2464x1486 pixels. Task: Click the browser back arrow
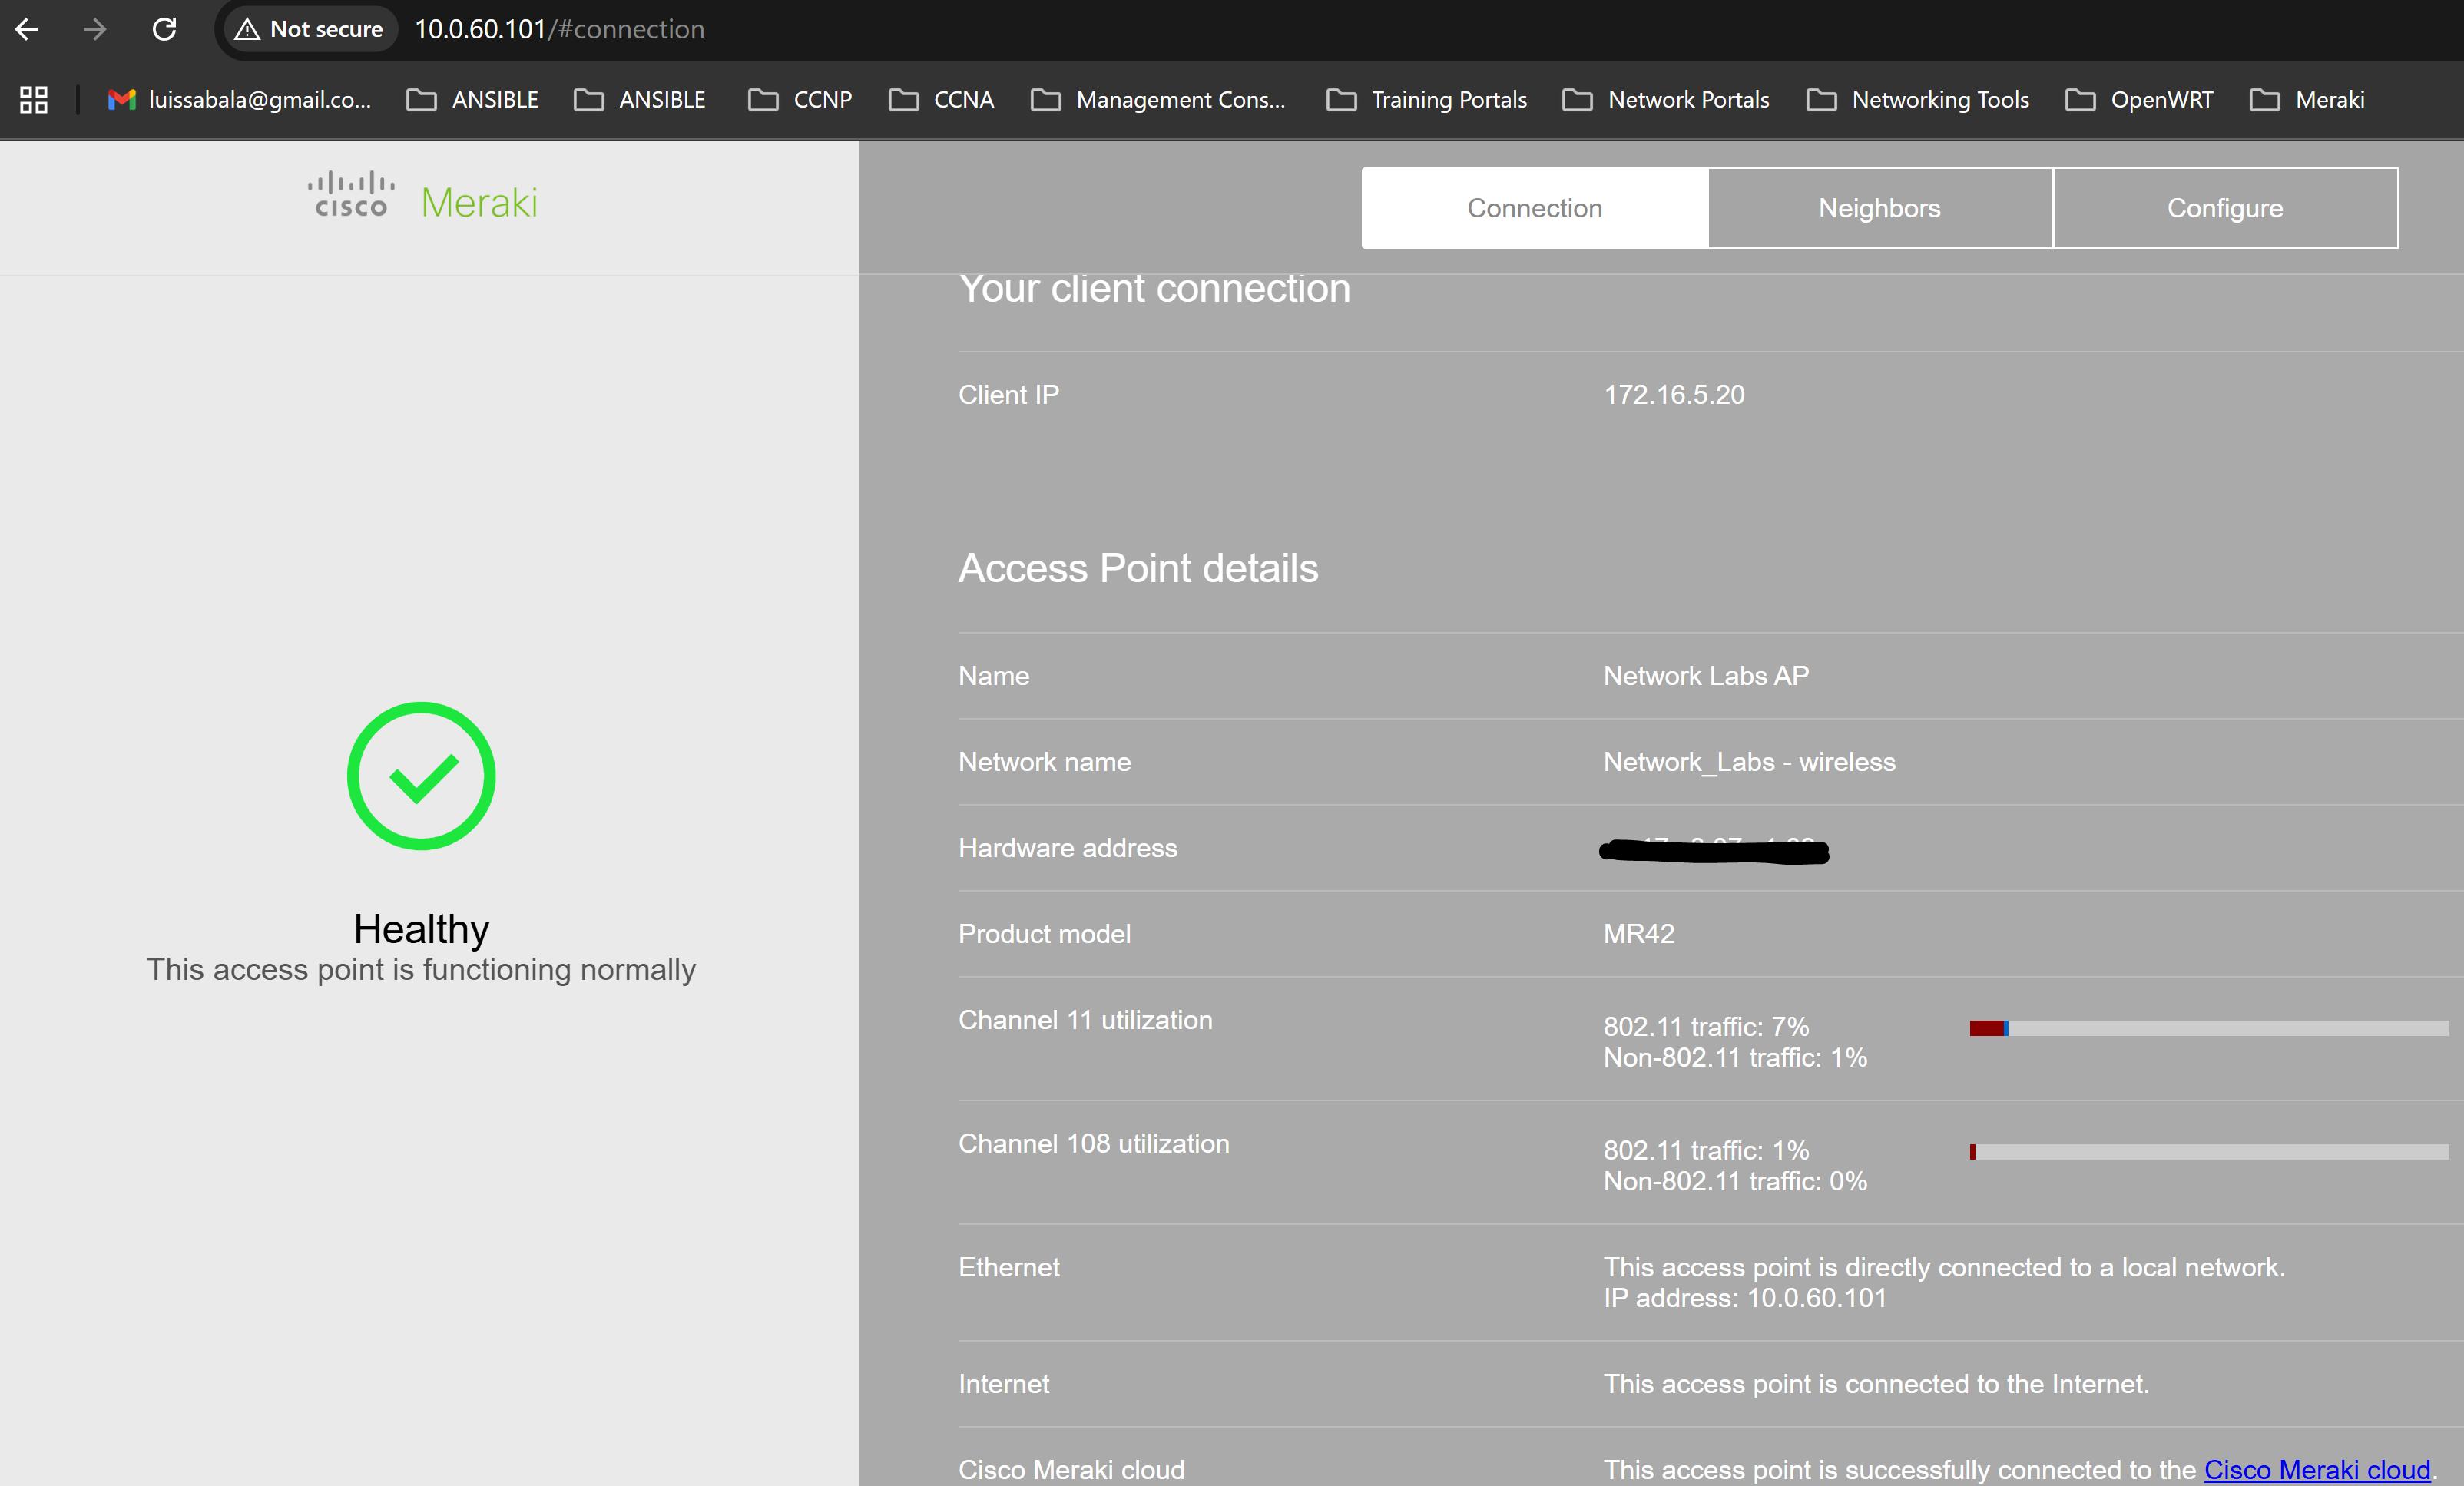coord(27,29)
